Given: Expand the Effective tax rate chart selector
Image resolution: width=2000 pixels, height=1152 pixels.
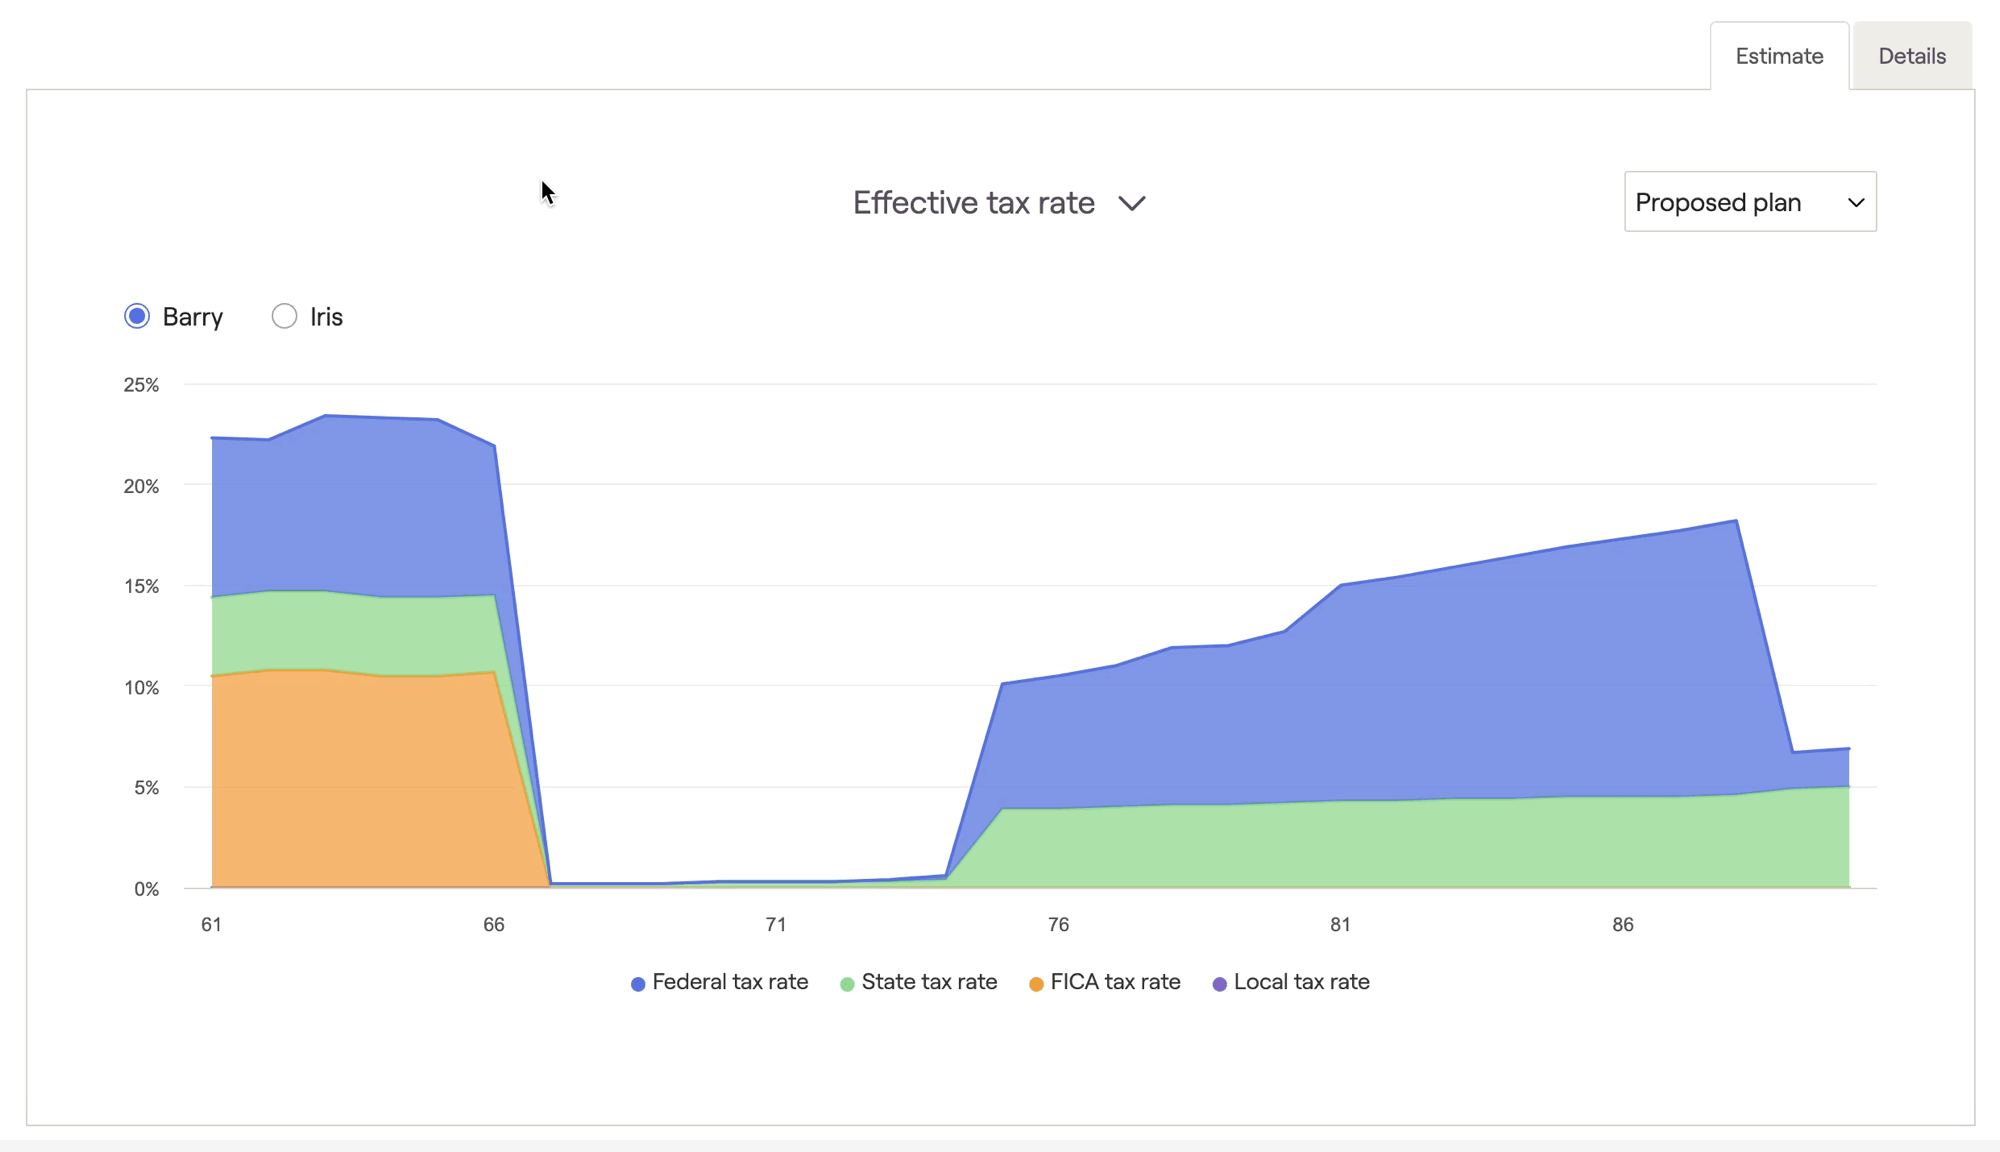Looking at the screenshot, I should (x=973, y=203).
